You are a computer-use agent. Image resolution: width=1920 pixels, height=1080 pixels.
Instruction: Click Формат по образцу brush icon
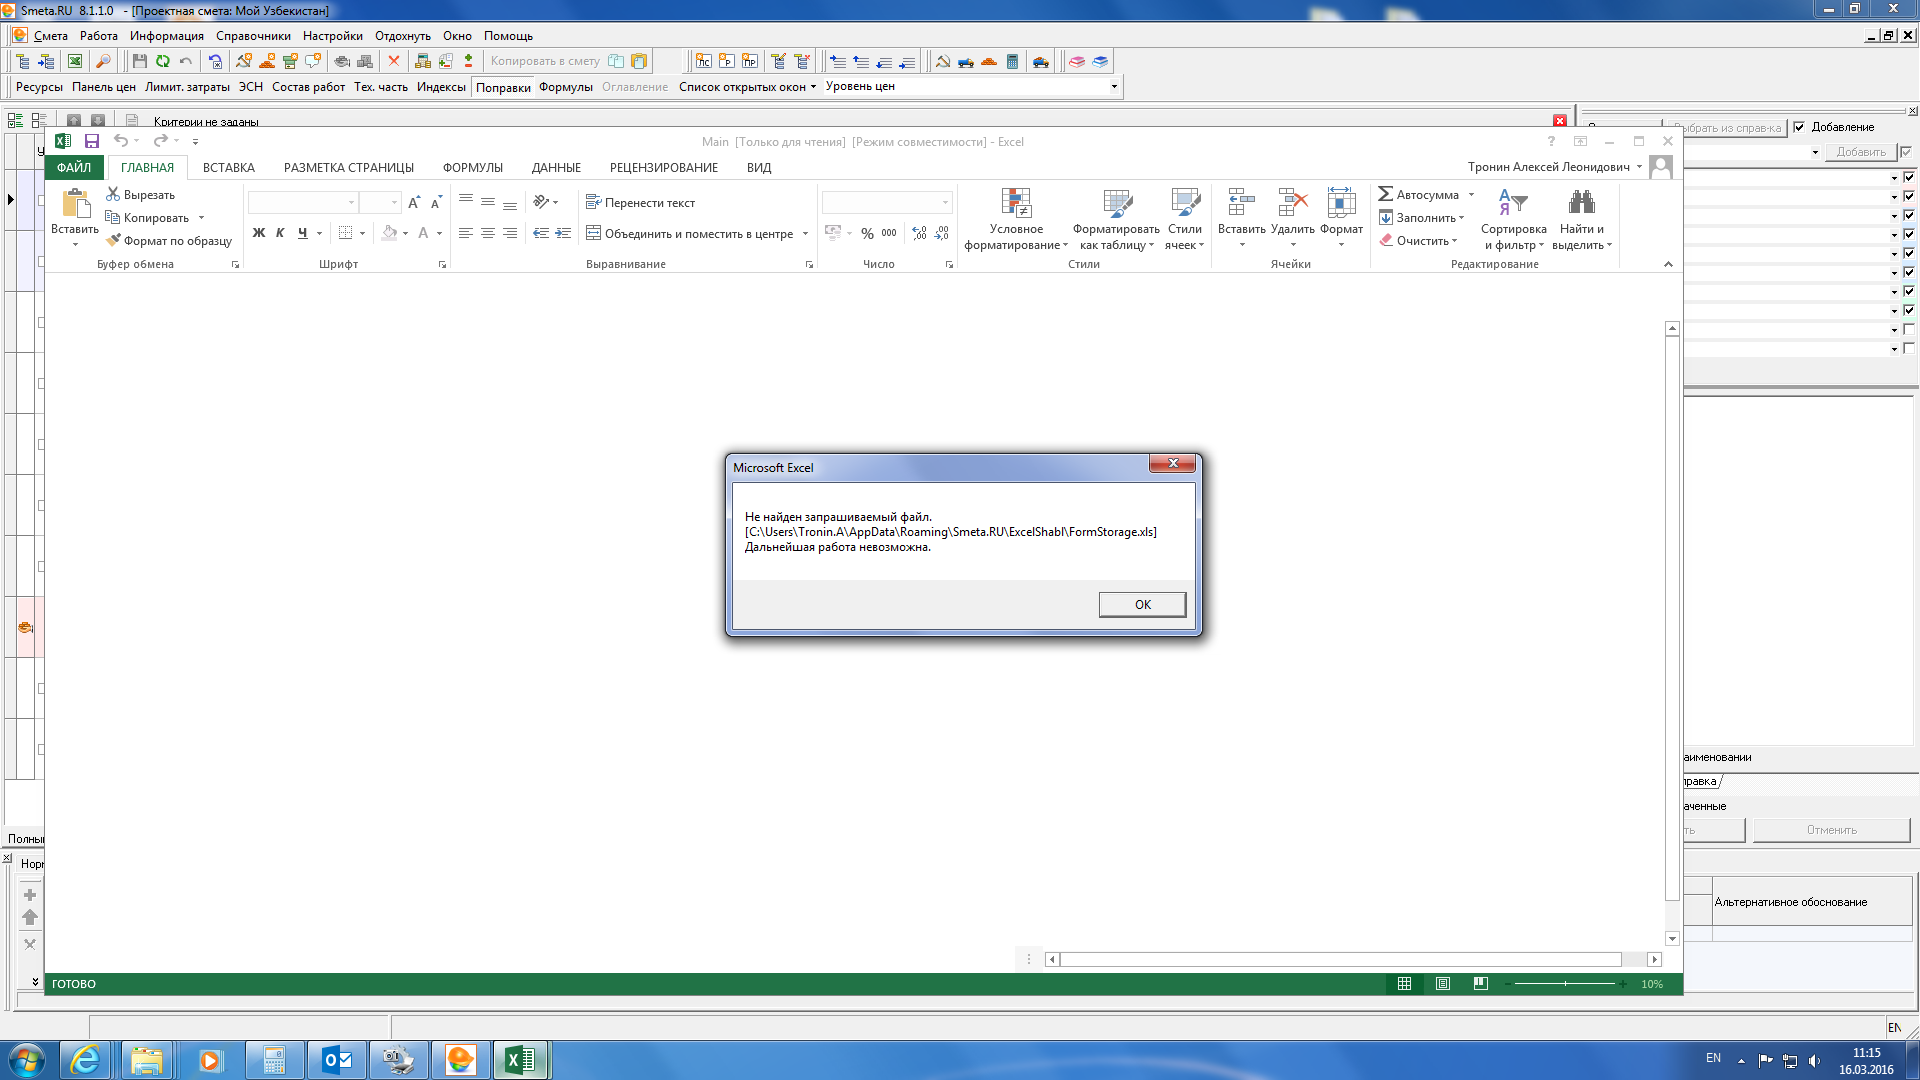(113, 240)
